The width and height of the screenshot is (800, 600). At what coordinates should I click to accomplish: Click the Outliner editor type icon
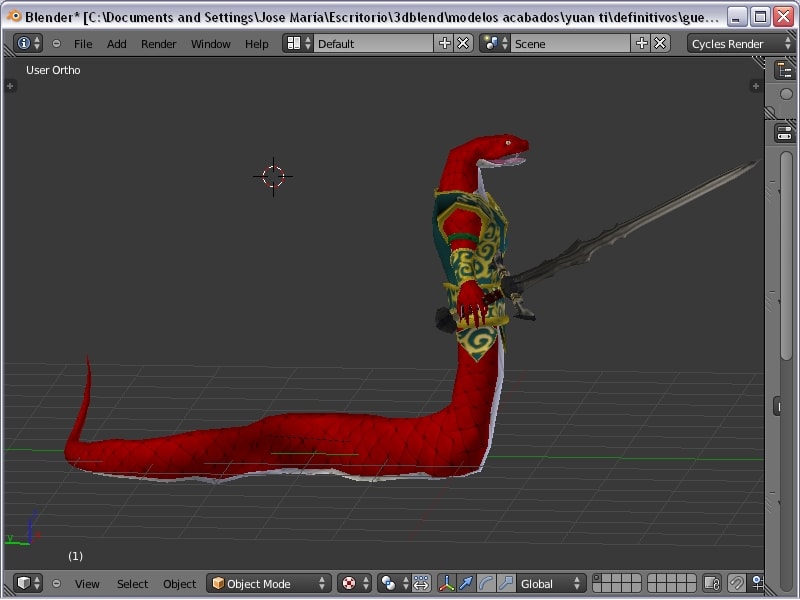coord(785,70)
